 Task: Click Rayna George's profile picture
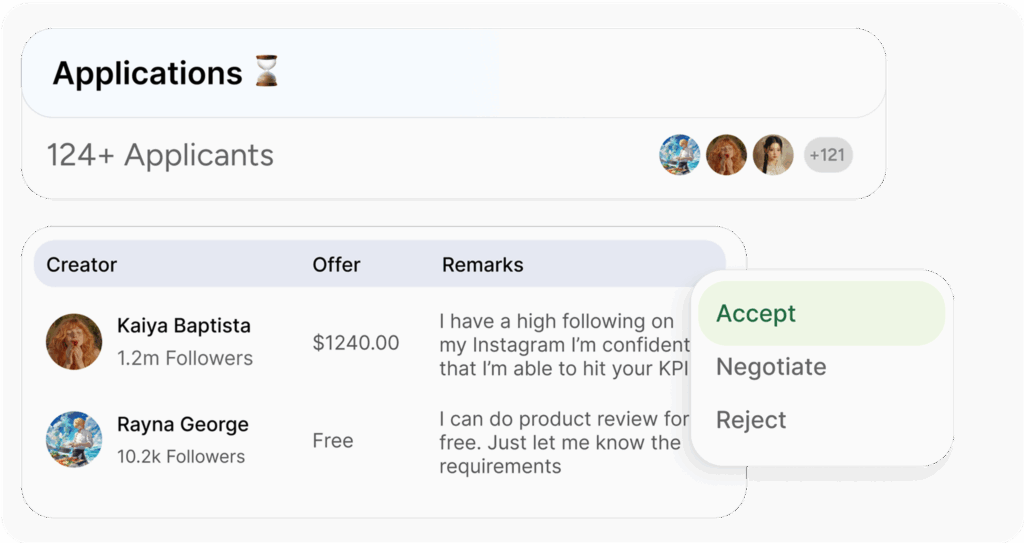point(74,439)
